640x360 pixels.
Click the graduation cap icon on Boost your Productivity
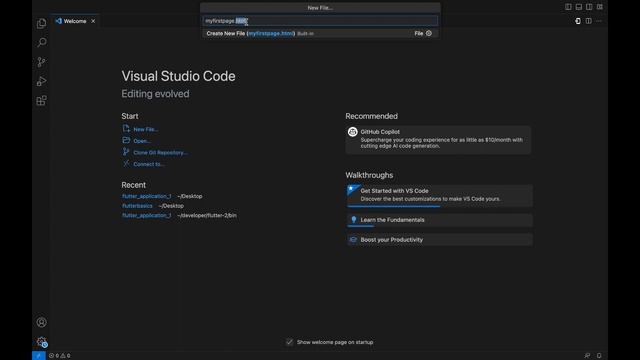coord(353,240)
